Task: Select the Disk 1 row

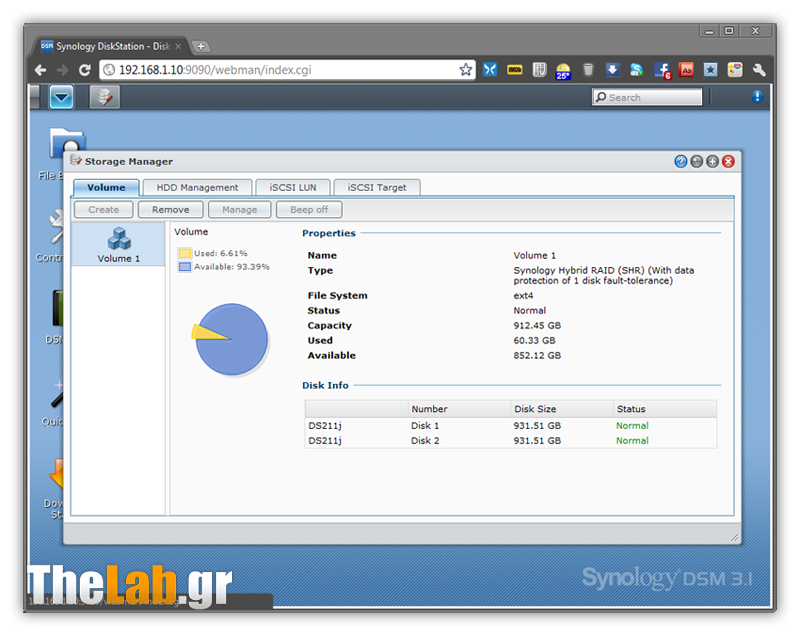Action: pos(510,426)
